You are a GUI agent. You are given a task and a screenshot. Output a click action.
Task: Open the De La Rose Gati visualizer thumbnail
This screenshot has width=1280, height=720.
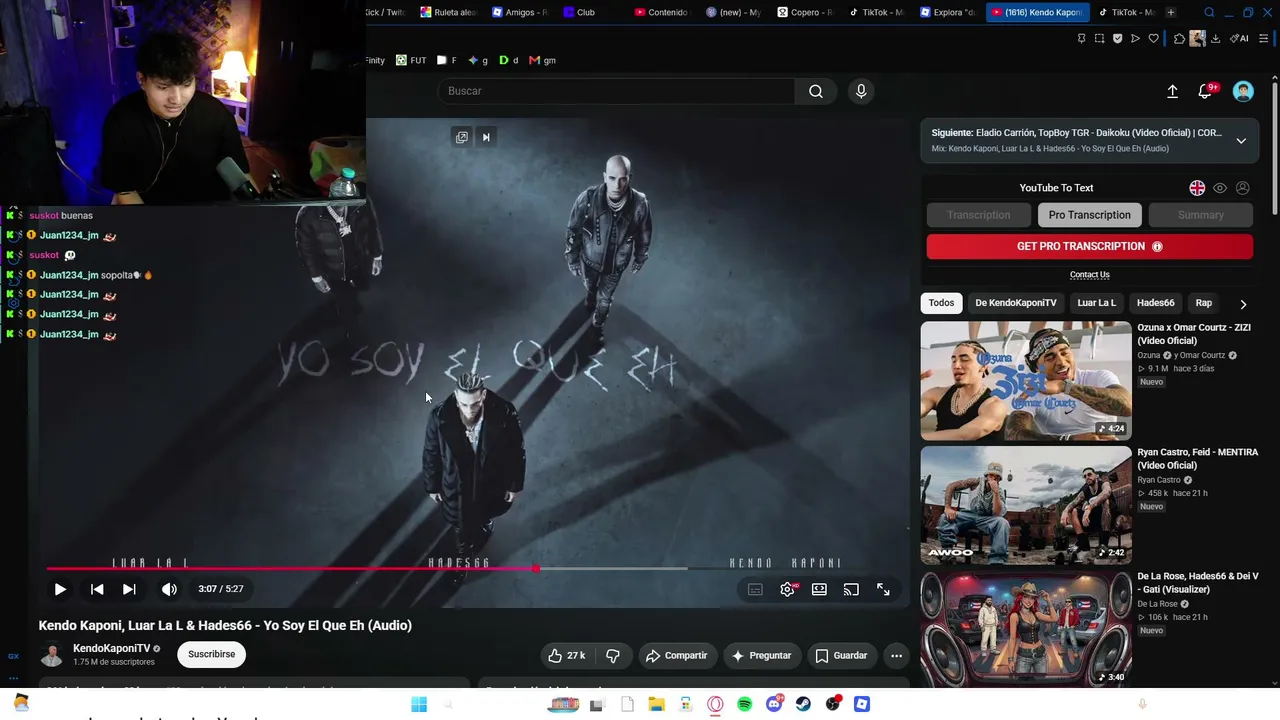click(1026, 629)
